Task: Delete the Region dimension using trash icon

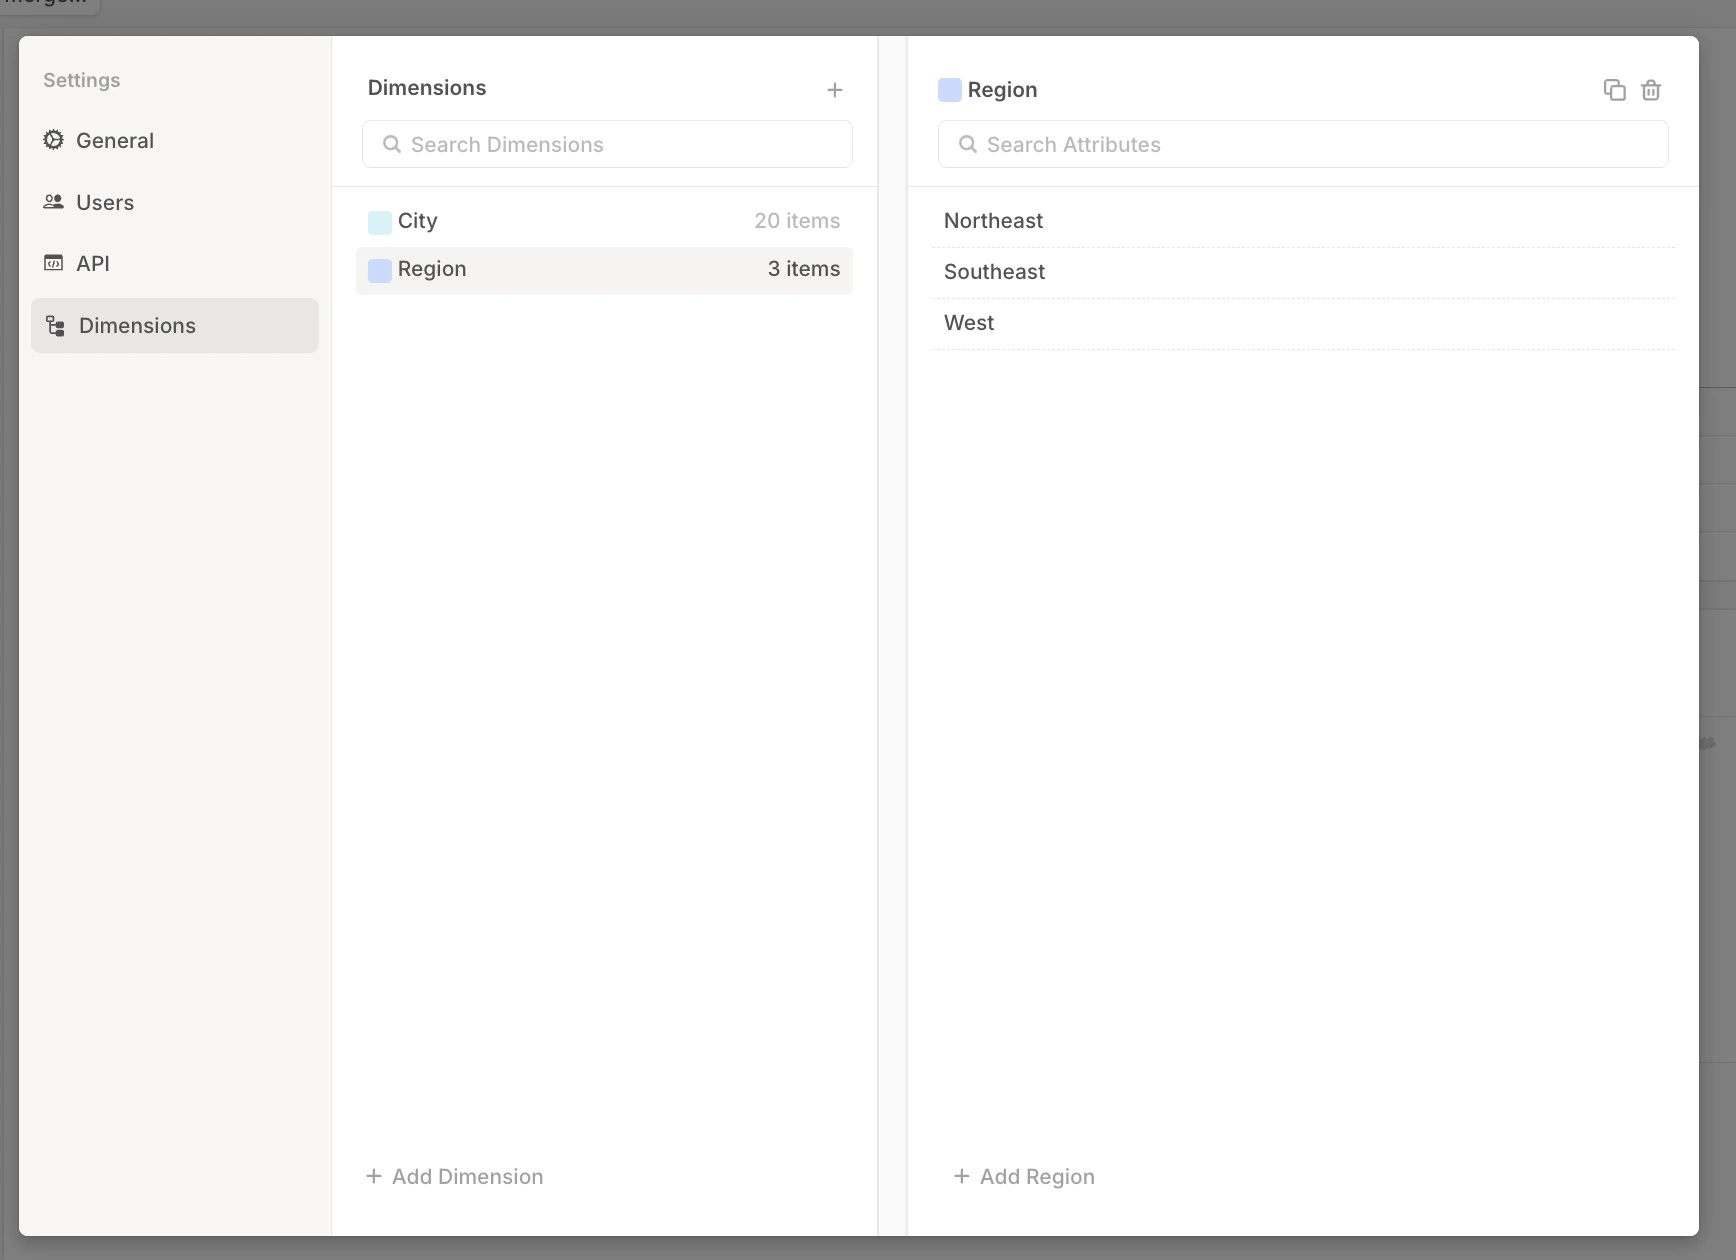Action: coord(1650,89)
